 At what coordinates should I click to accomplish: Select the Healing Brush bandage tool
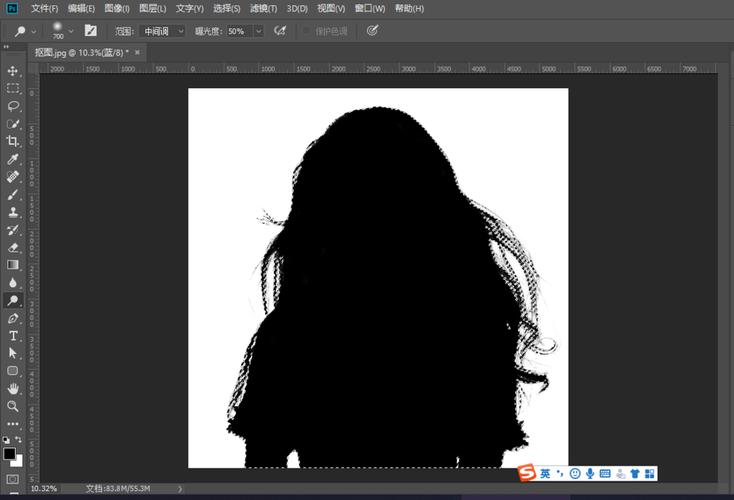coord(13,177)
